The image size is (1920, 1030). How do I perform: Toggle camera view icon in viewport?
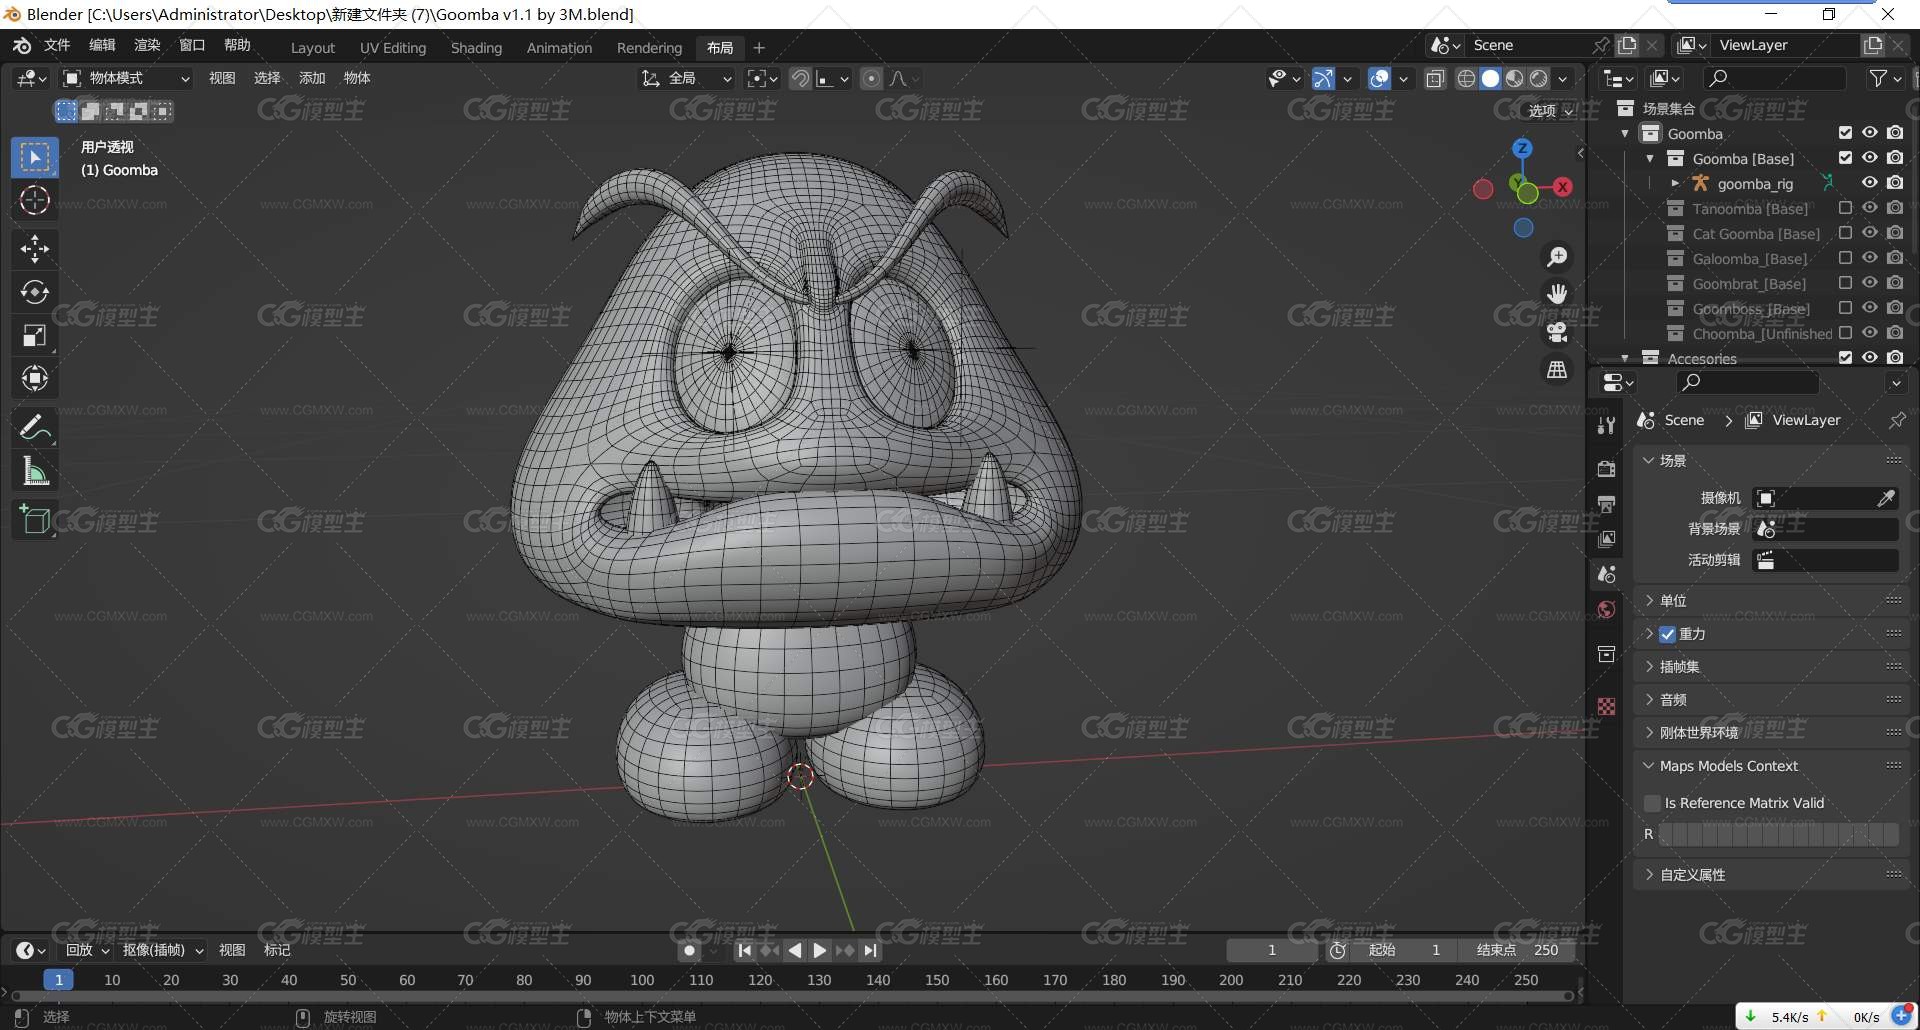tap(1557, 331)
